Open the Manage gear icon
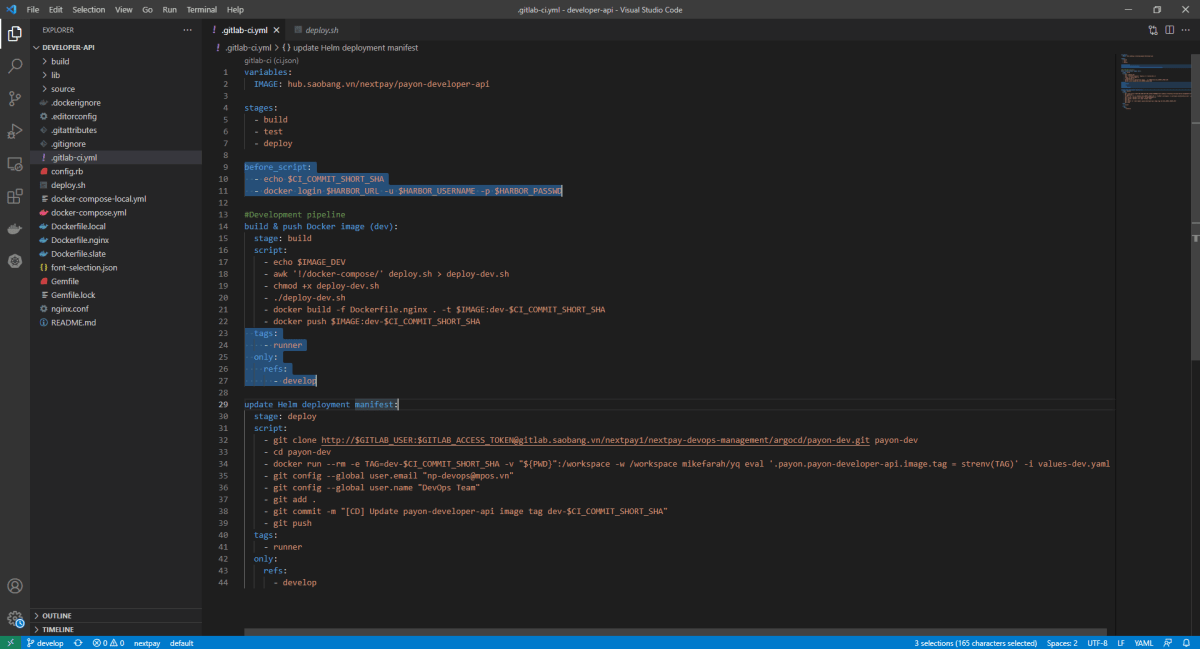The width and height of the screenshot is (1200, 649). pos(15,619)
